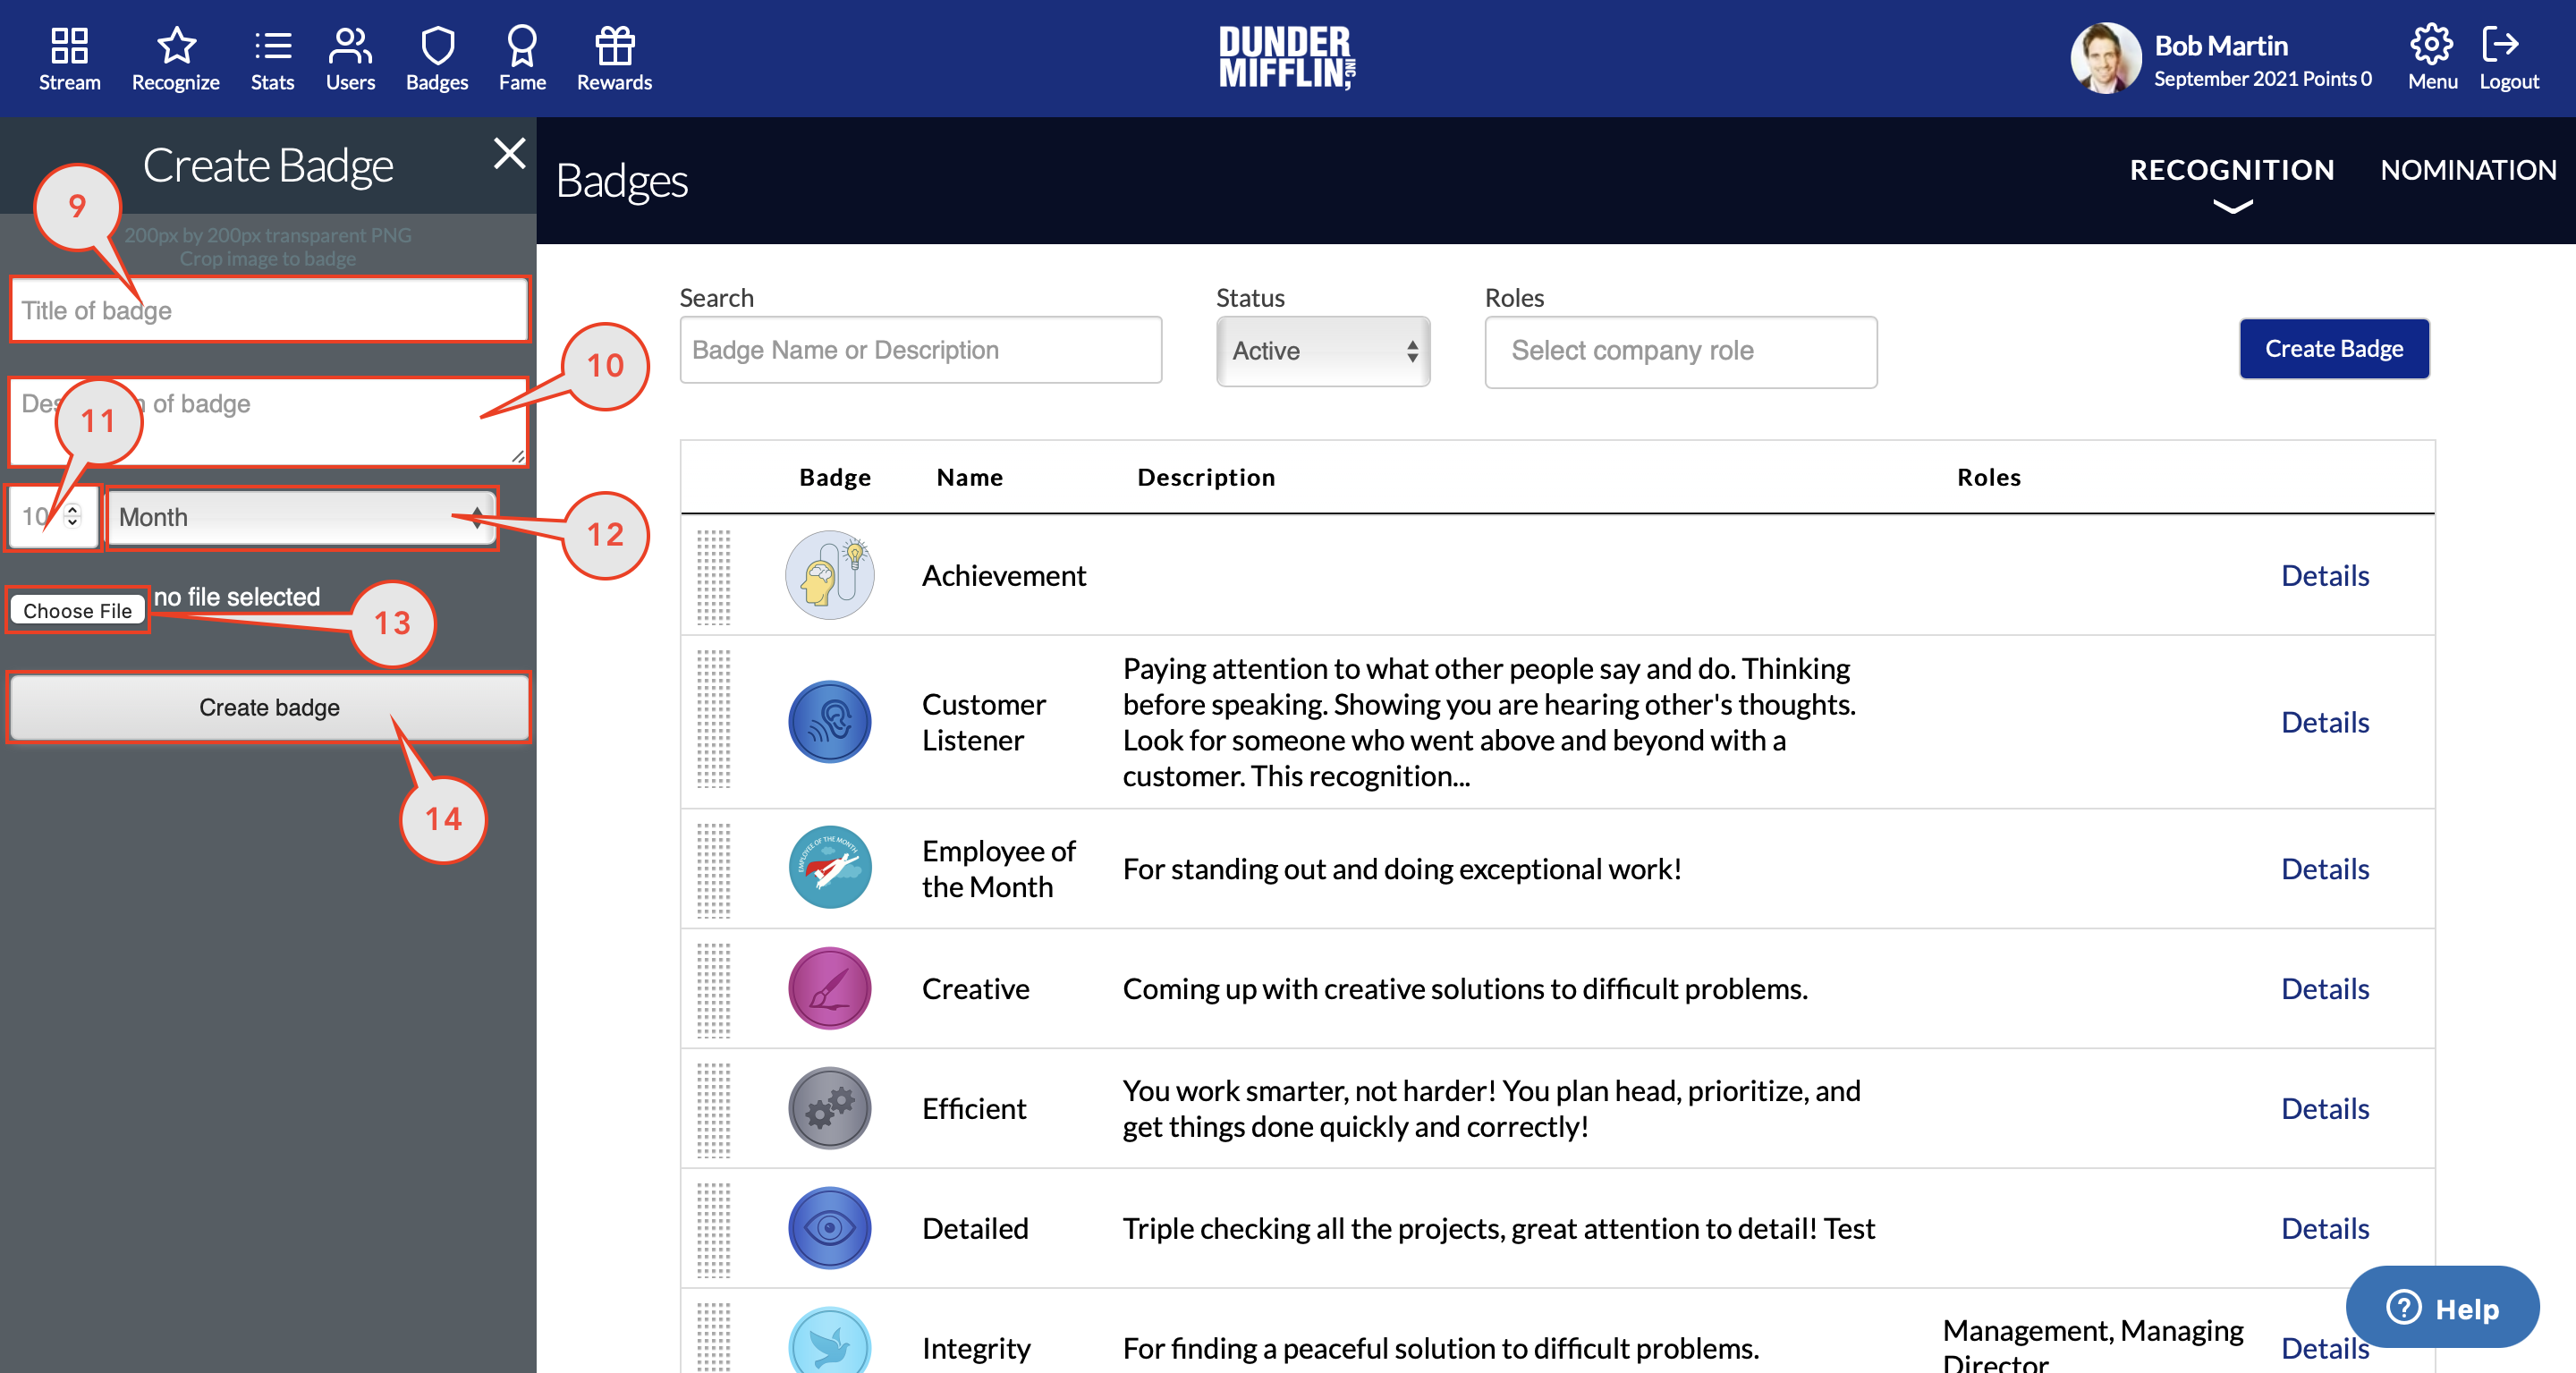Click the Customer Listener badge icon
Screen dimensions: 2576x1373
tap(829, 721)
